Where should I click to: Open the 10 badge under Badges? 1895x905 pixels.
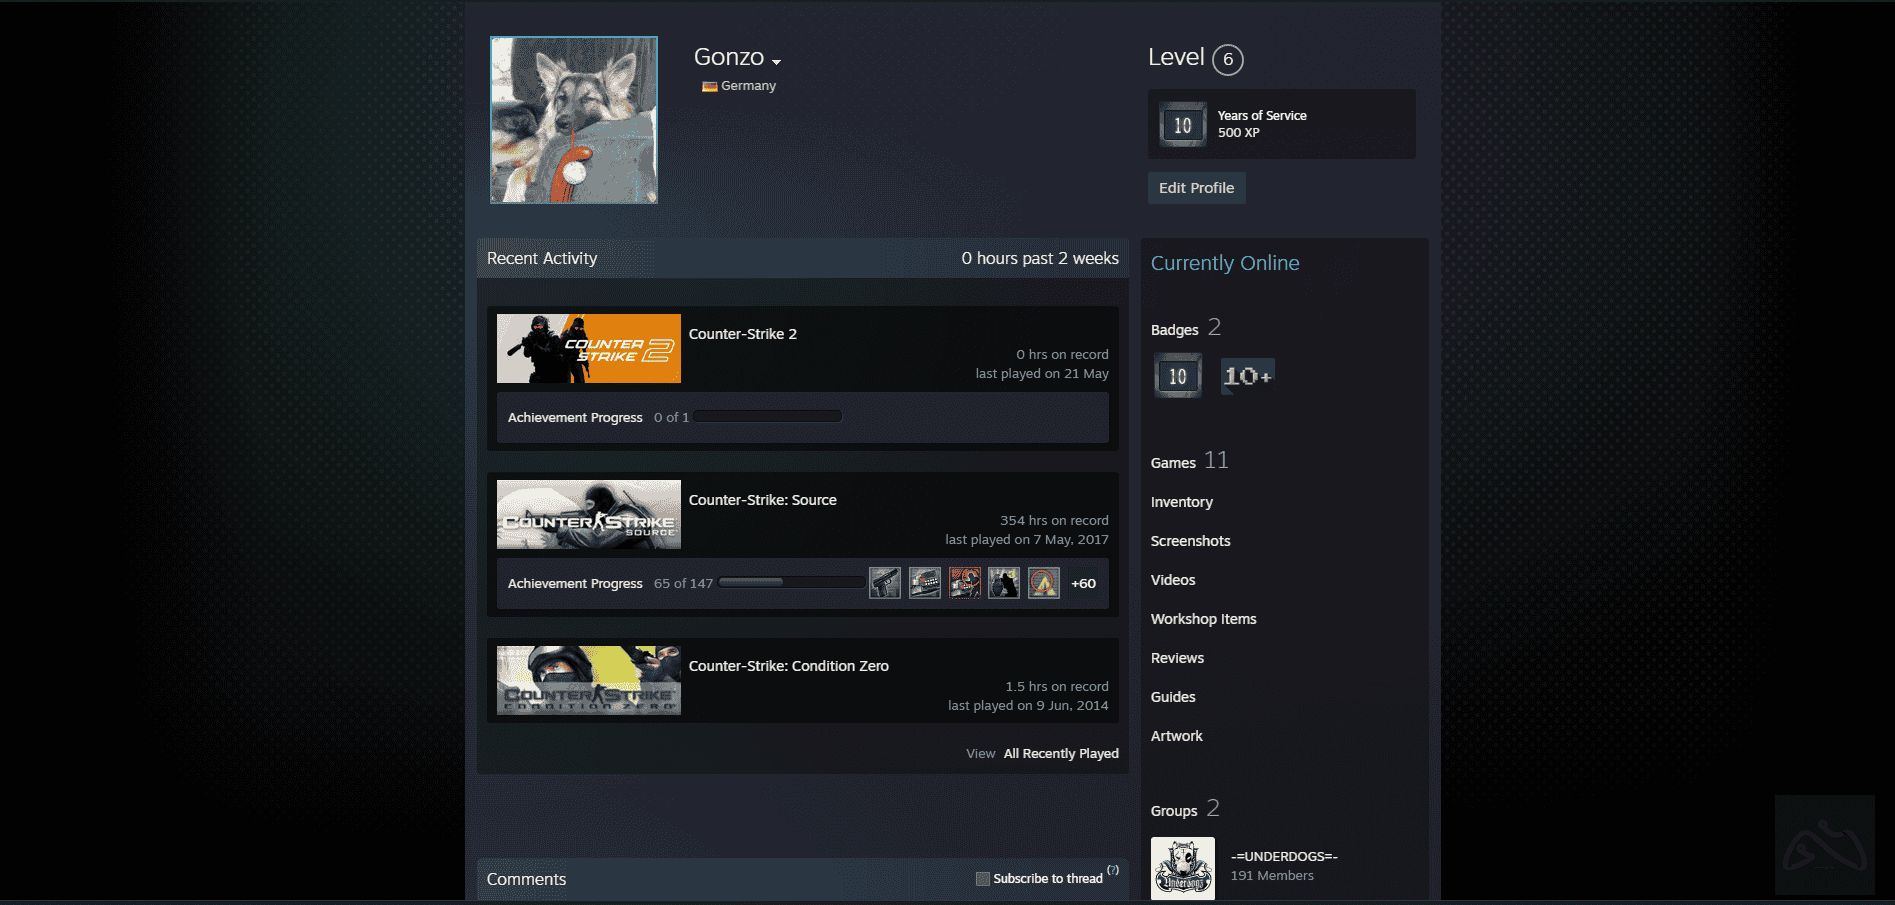(1178, 376)
